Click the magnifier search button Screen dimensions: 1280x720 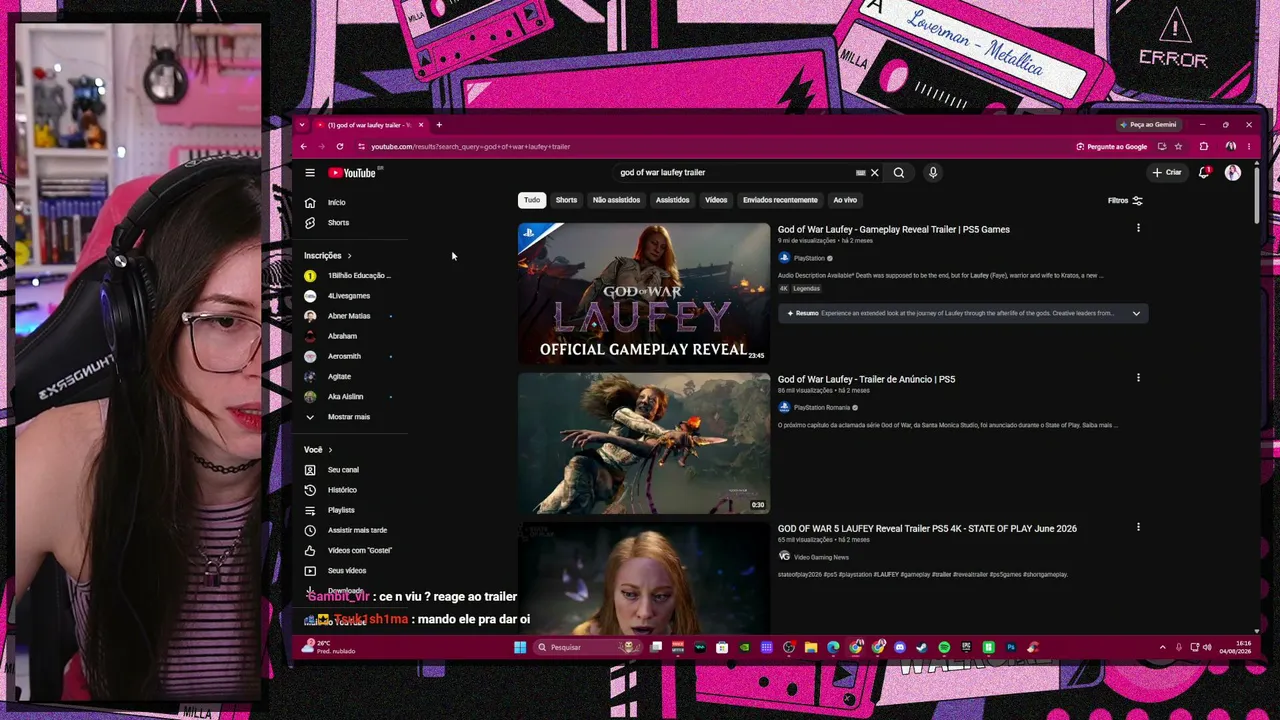point(899,173)
